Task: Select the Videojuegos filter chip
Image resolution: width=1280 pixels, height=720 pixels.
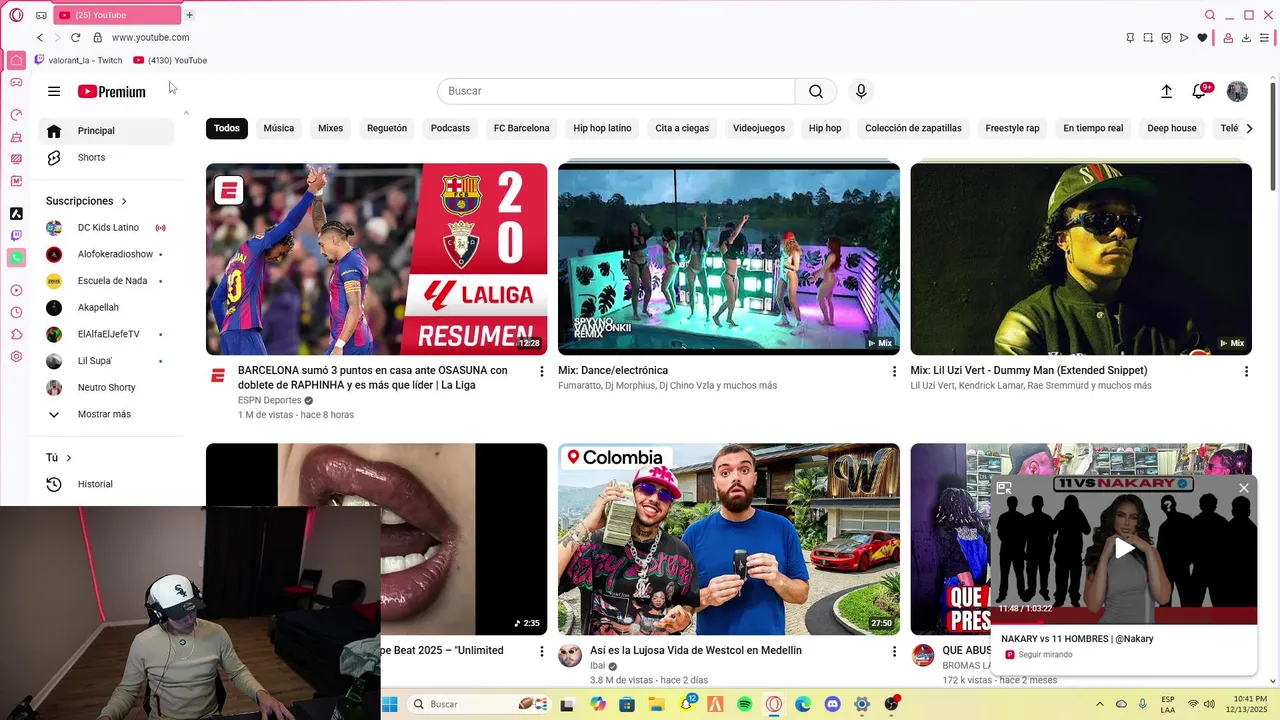Action: click(x=759, y=128)
